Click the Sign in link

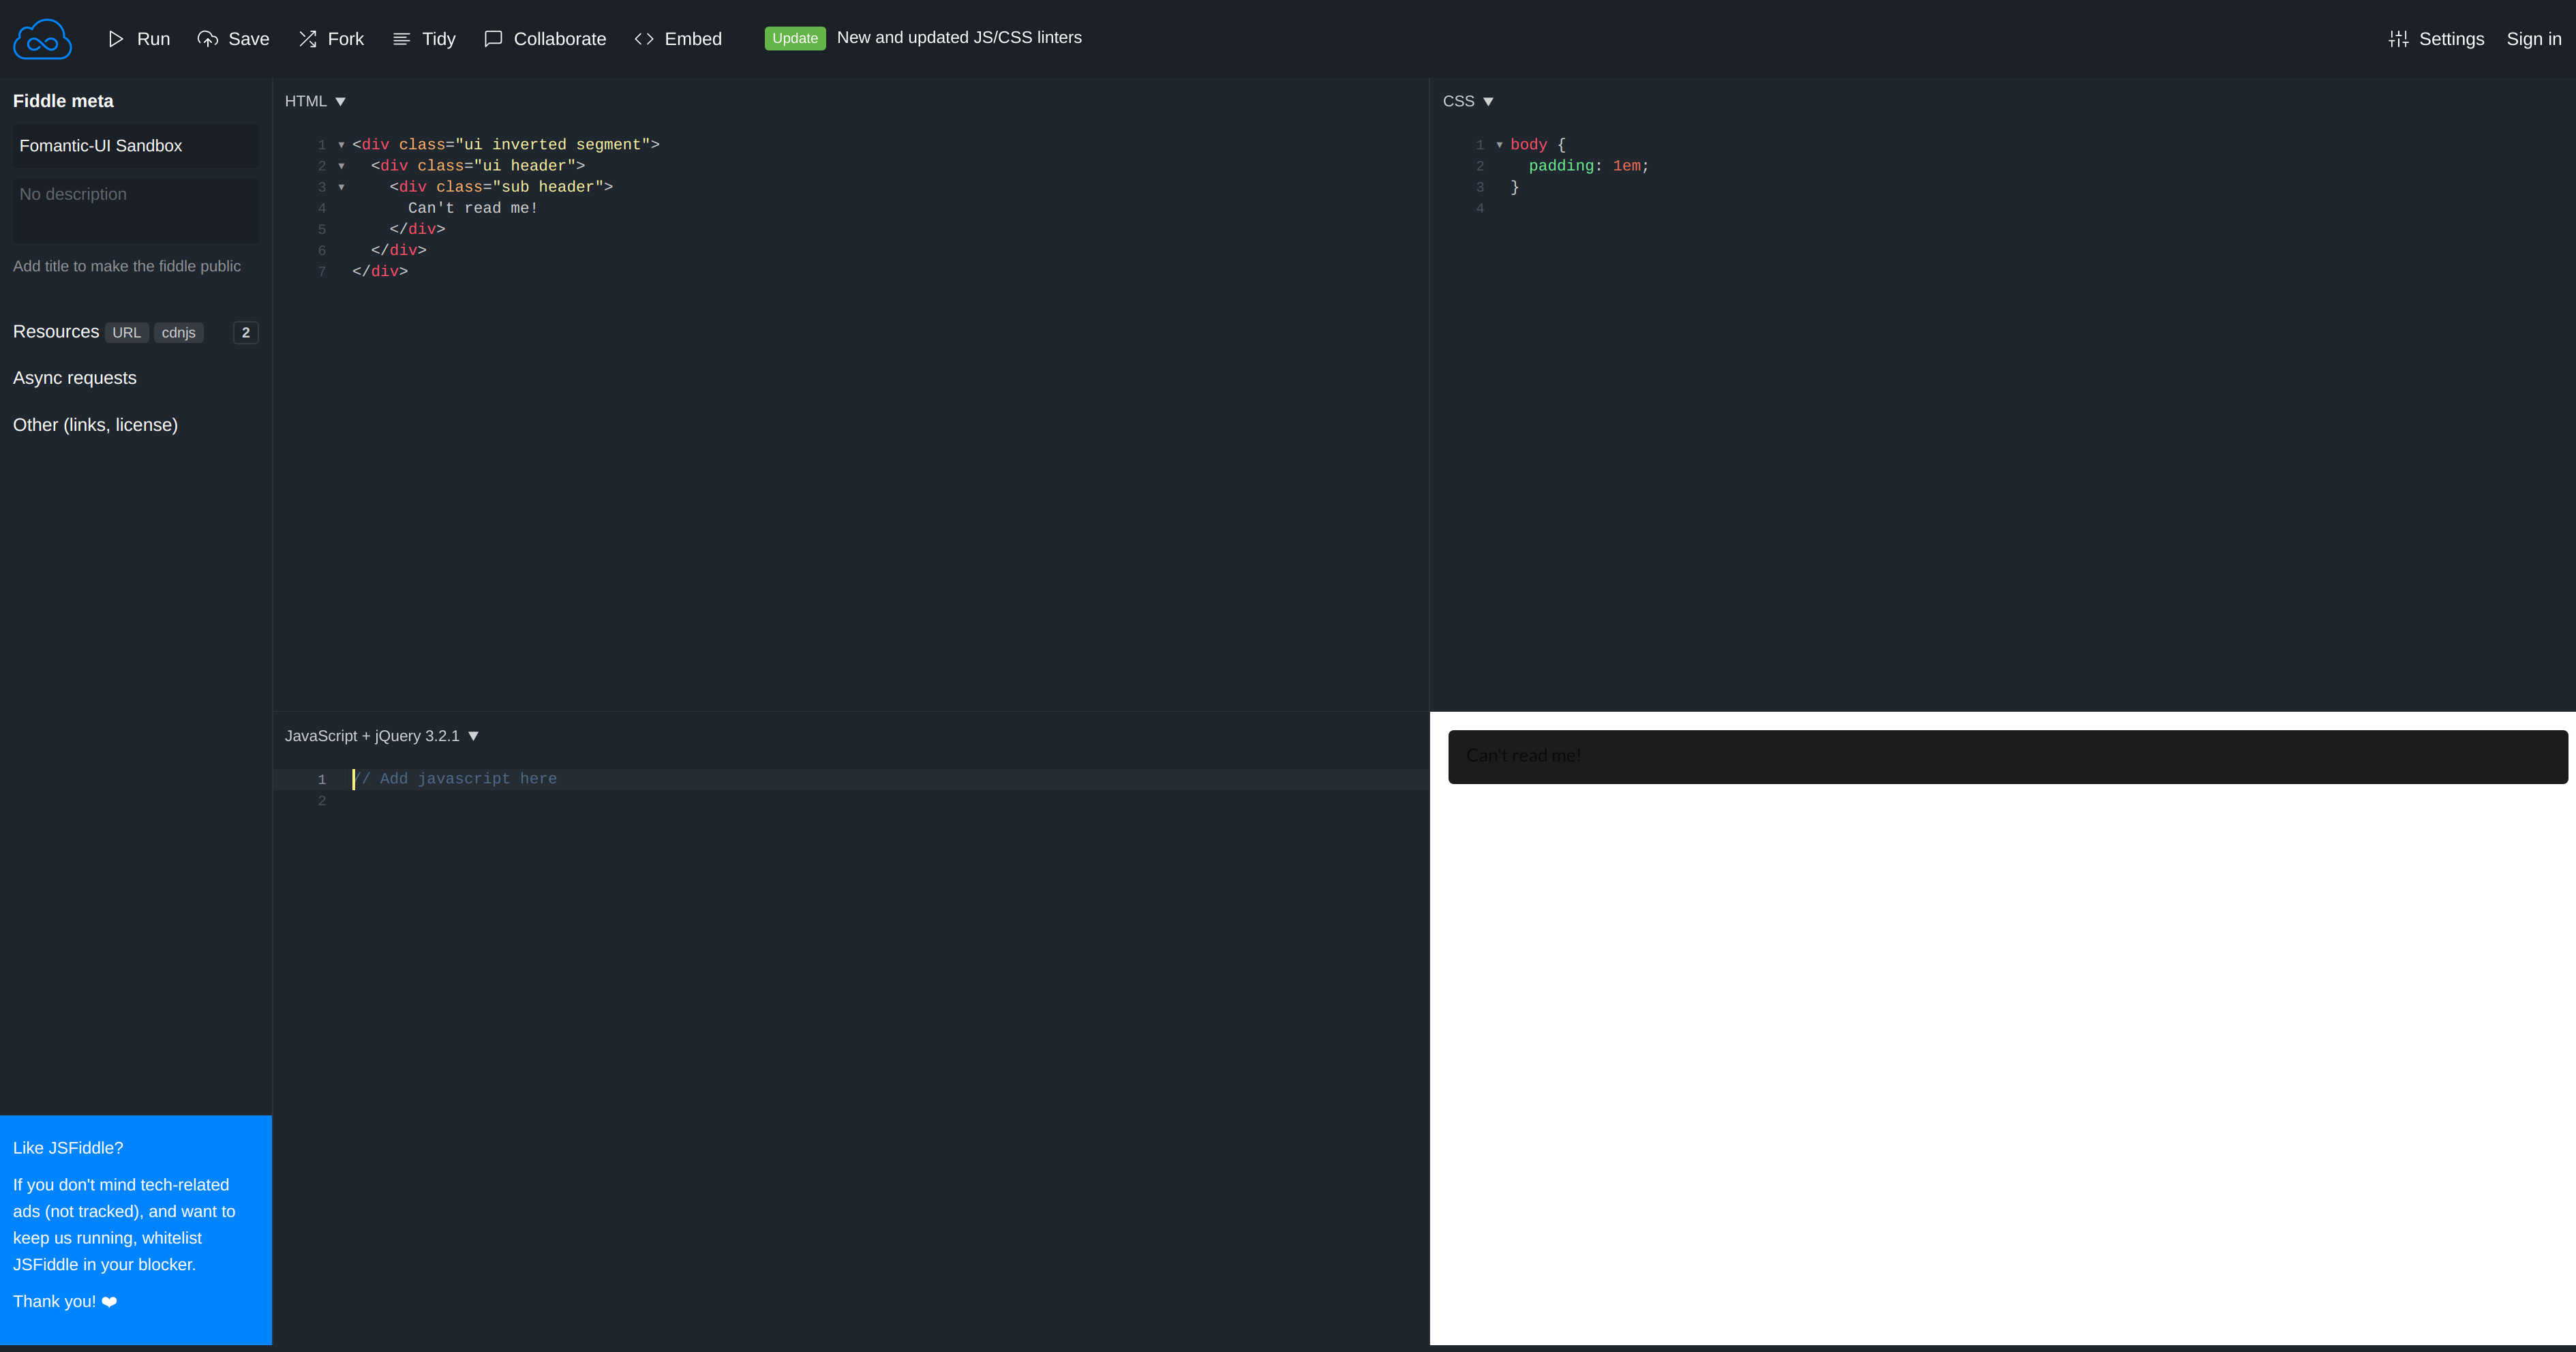tap(2534, 39)
